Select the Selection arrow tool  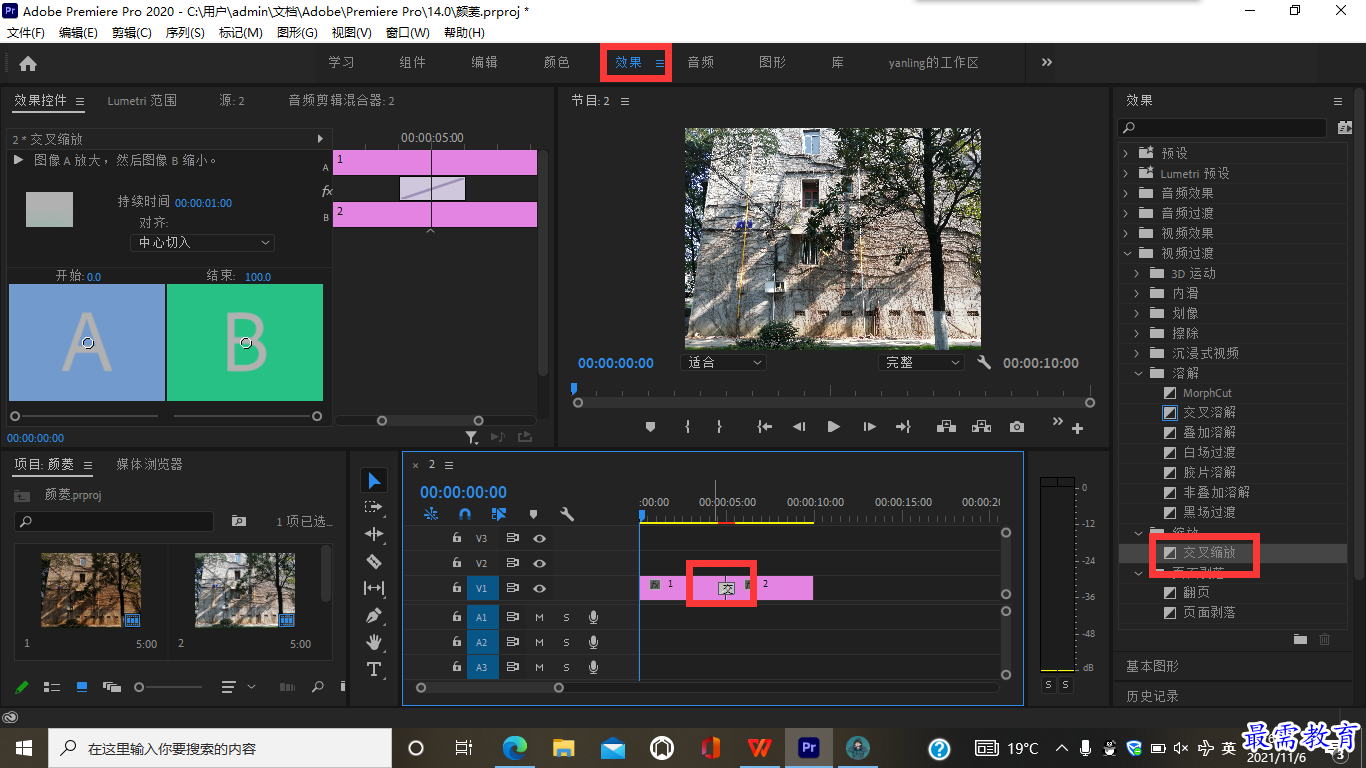[x=374, y=481]
